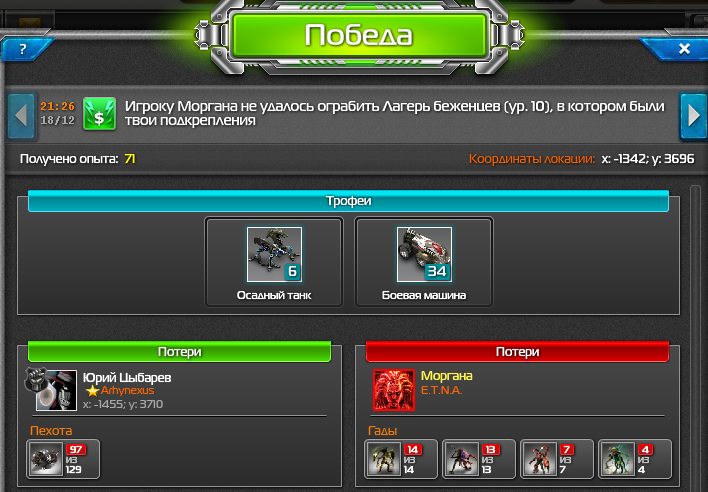Go to the previous battle report arrow
The image size is (708, 492).
coord(21,116)
